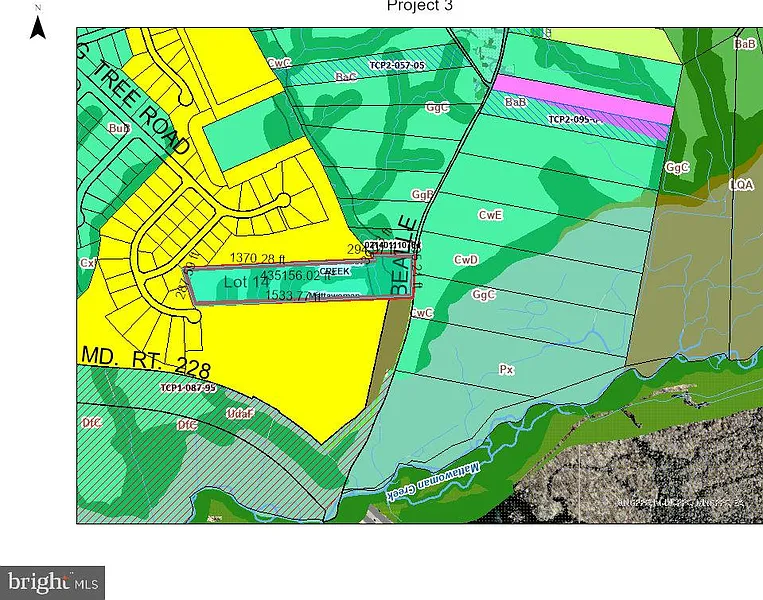
Task: Click the UdaF soil label
Action: pyautogui.click(x=242, y=413)
